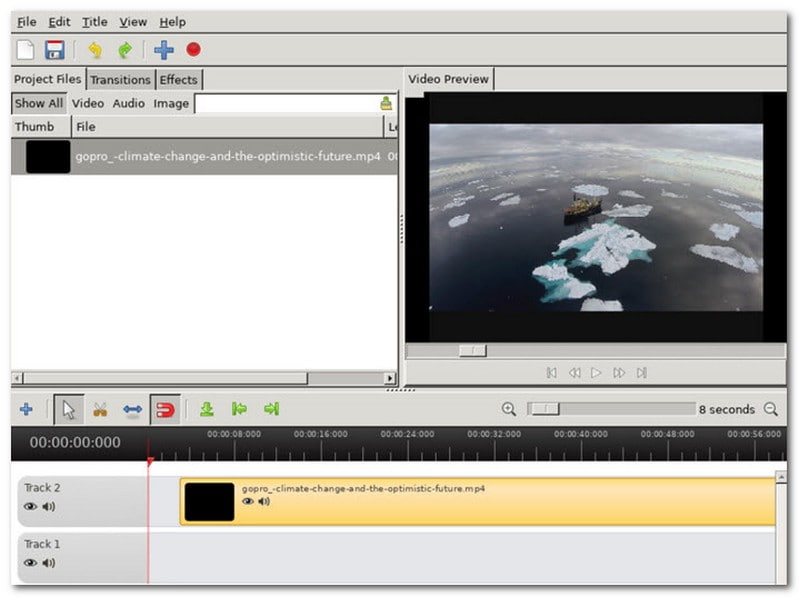The width and height of the screenshot is (799, 597).
Task: Click the Track 2 label
Action: 42,487
